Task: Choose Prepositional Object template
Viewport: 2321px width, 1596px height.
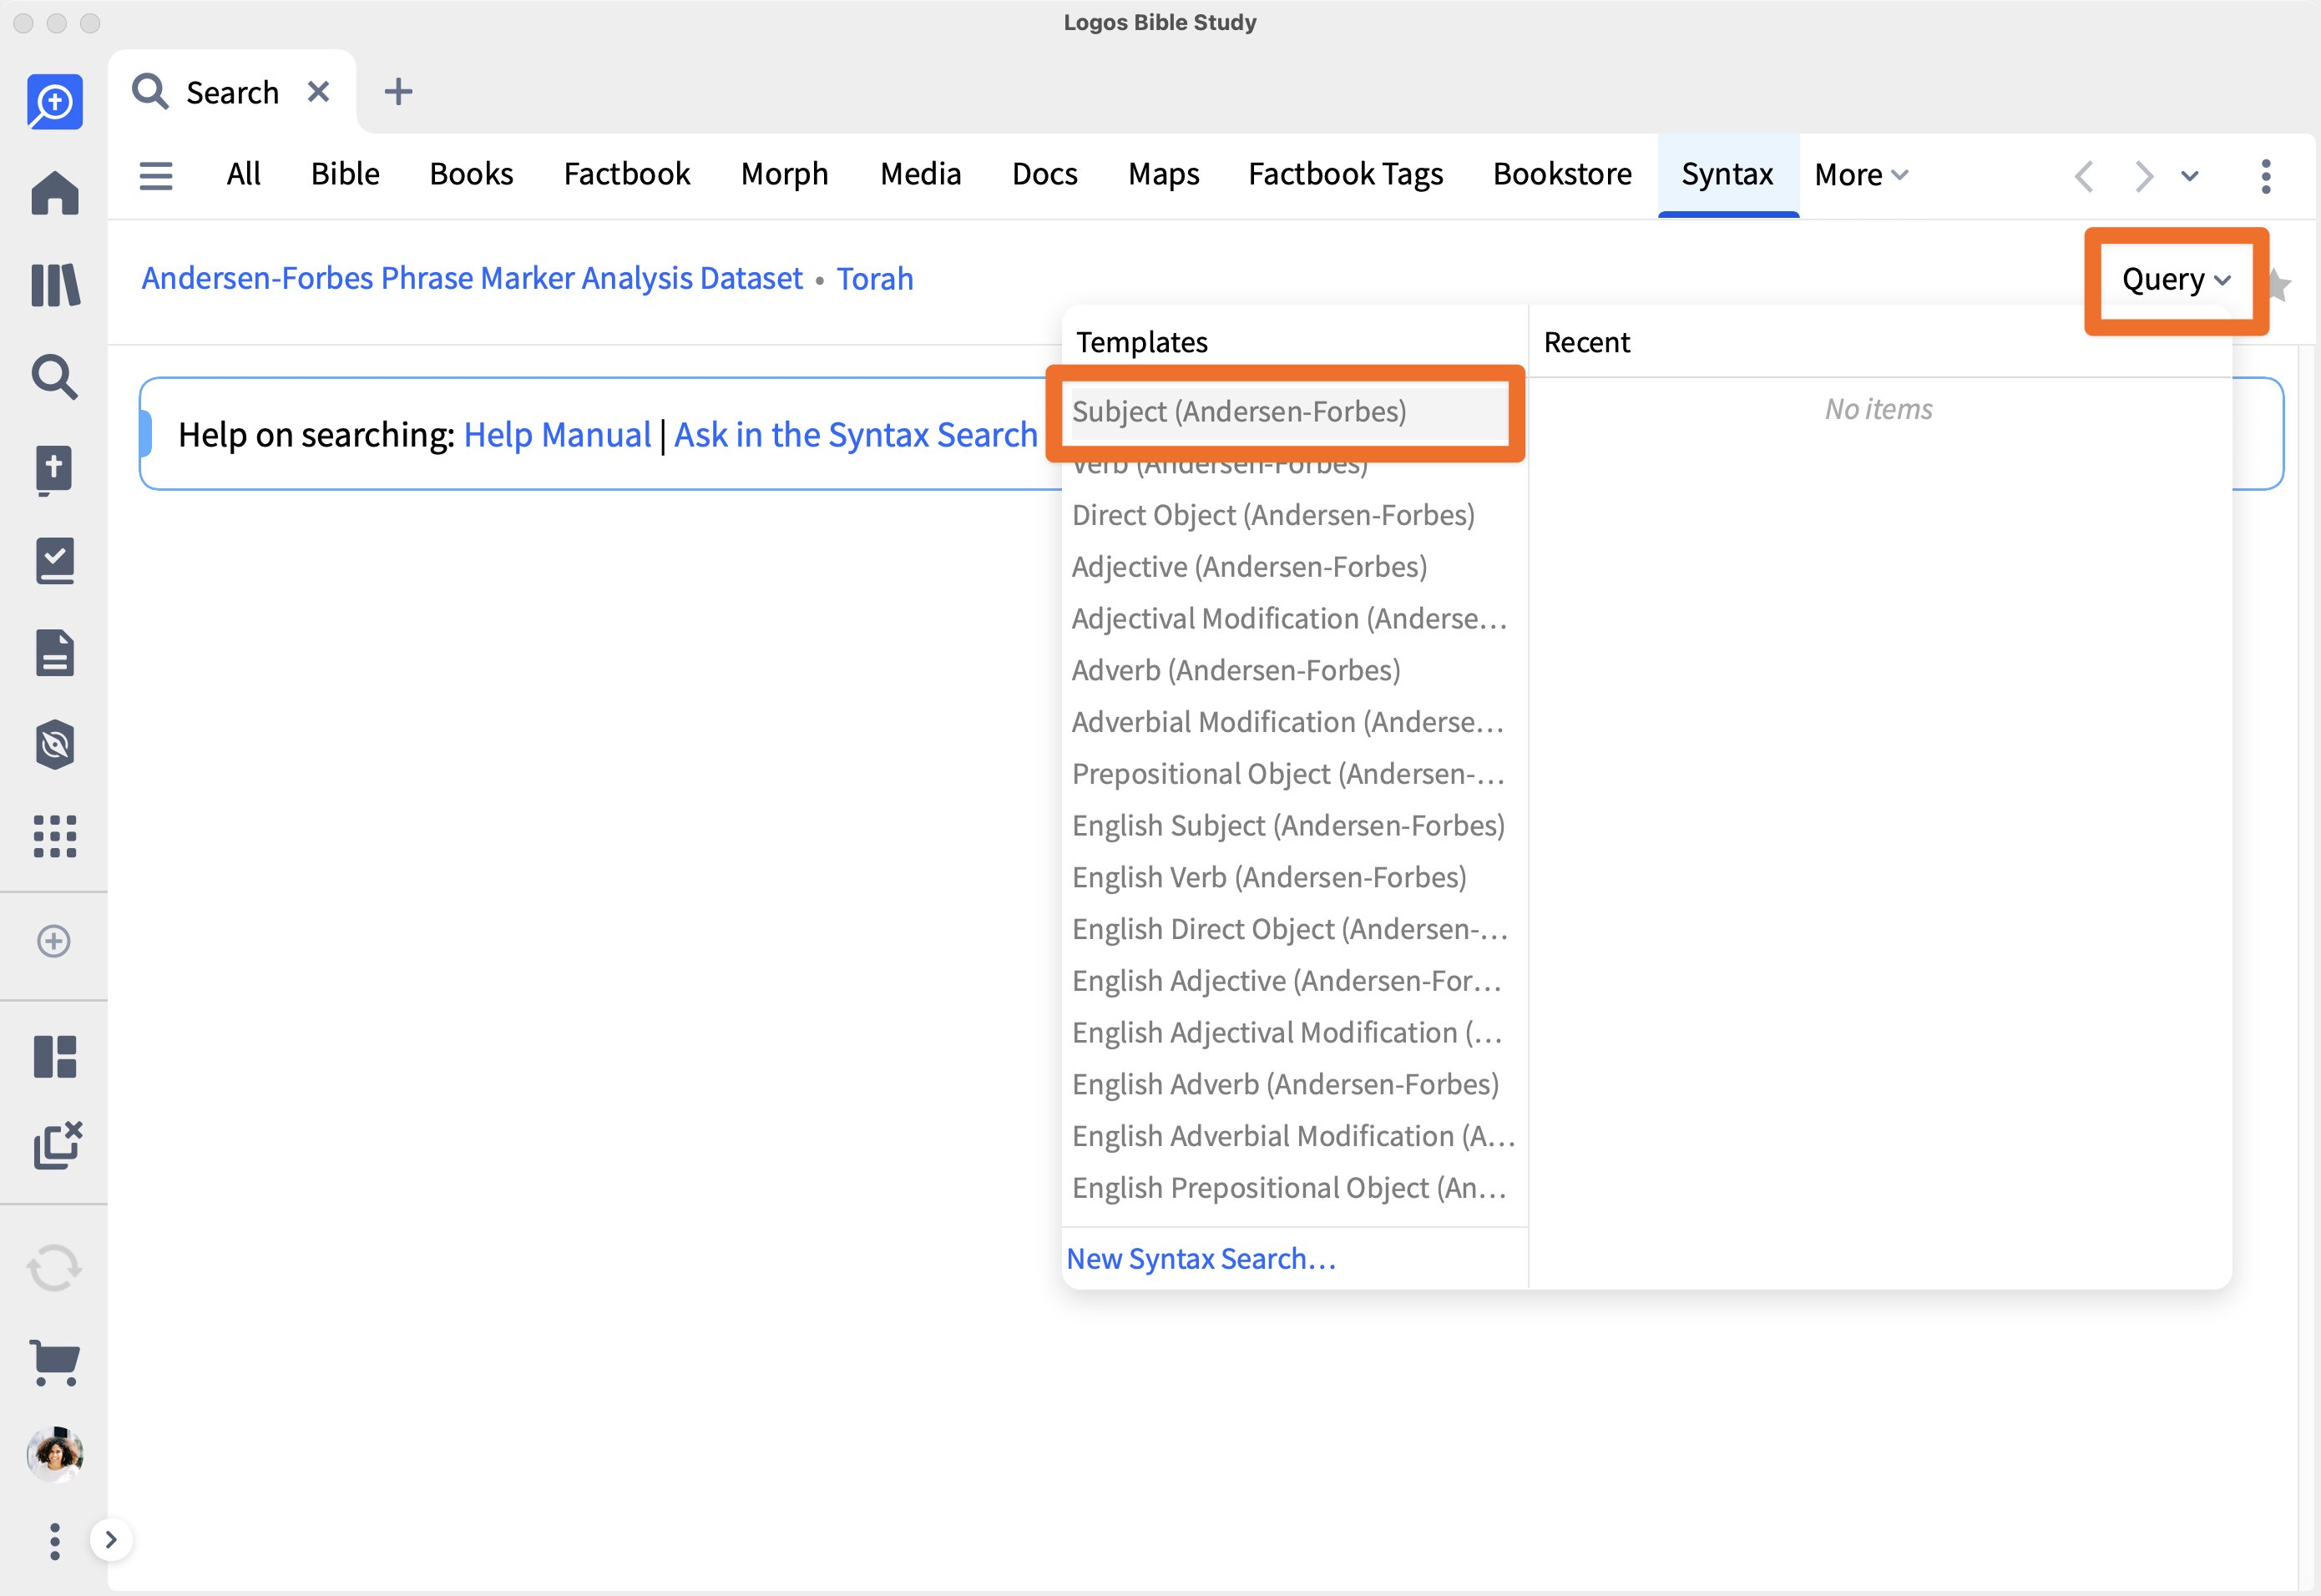Action: 1288,774
